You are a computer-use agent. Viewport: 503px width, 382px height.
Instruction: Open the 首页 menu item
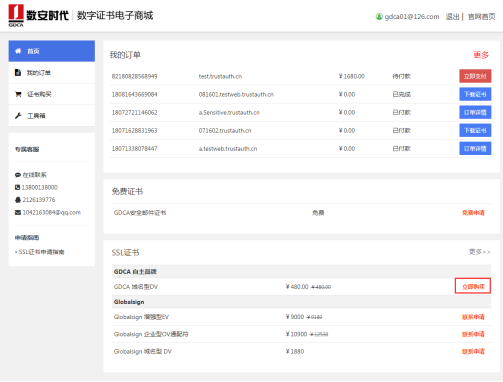point(52,51)
